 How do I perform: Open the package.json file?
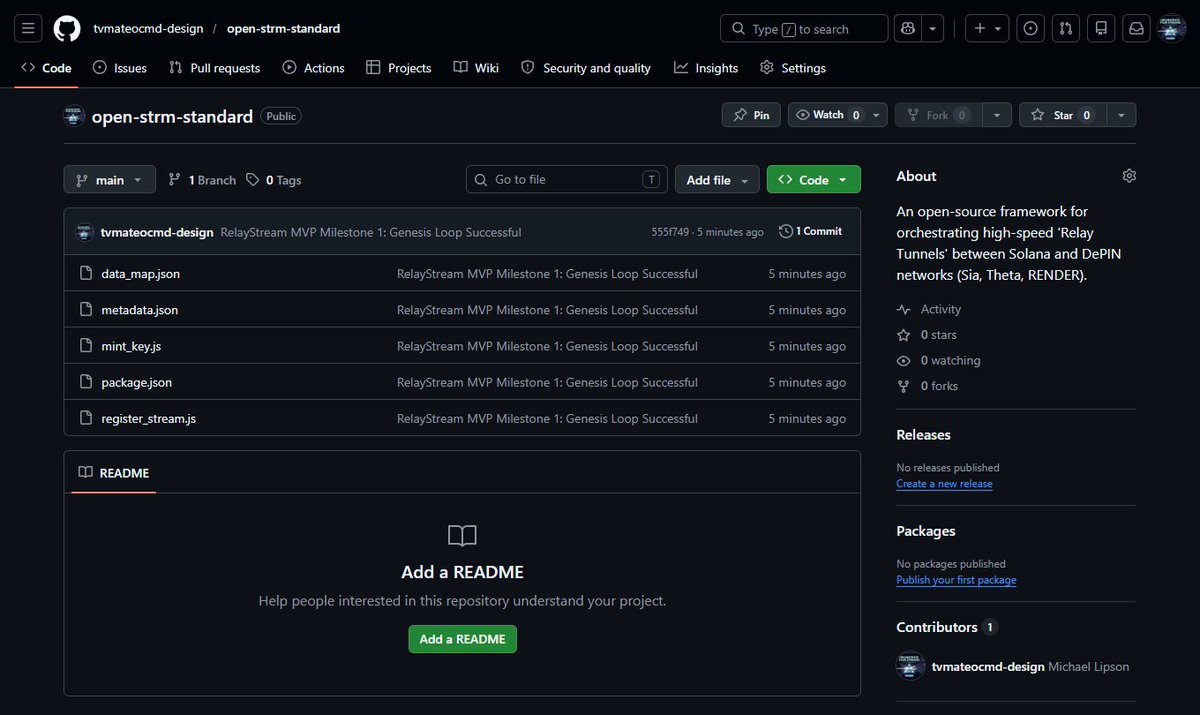coord(137,382)
